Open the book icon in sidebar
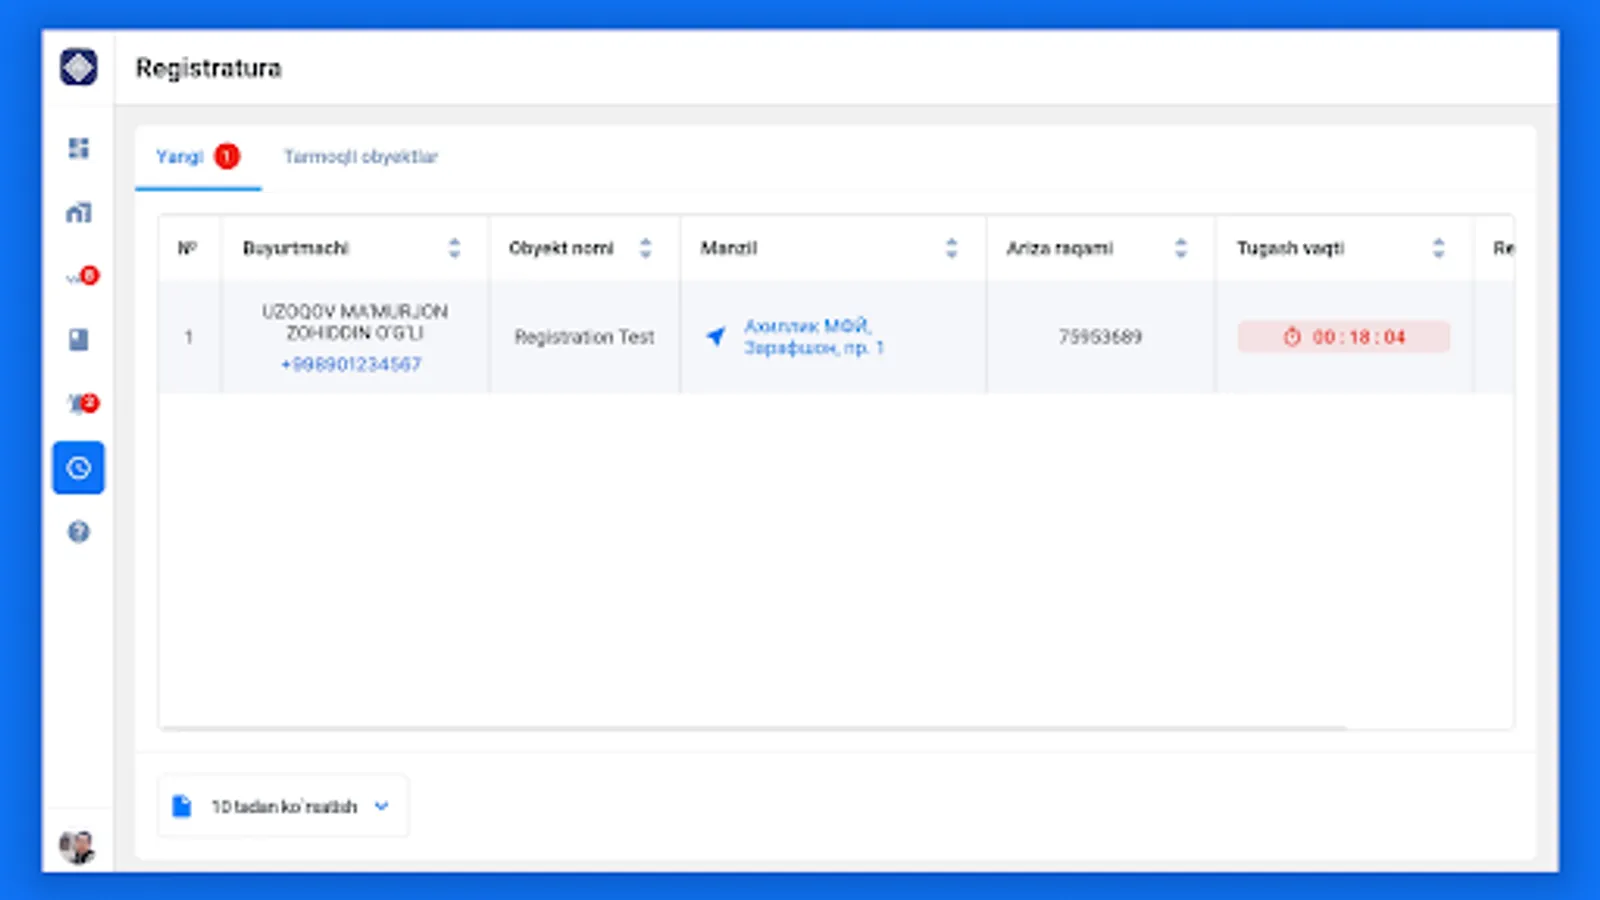This screenshot has width=1600, height=900. [78, 340]
